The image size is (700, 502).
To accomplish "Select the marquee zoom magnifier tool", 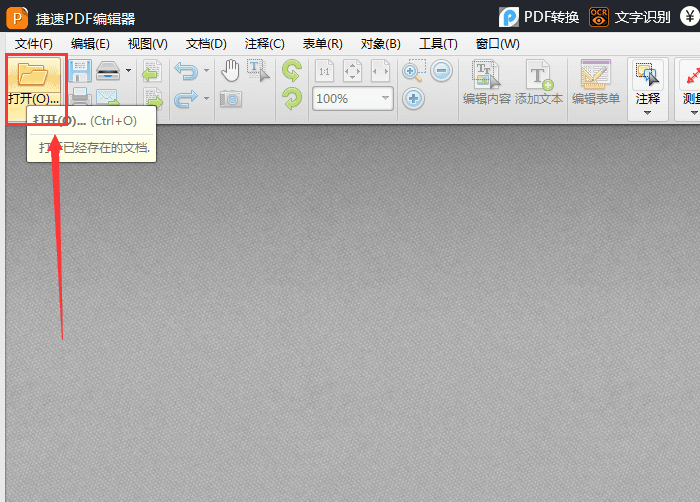I will (414, 71).
